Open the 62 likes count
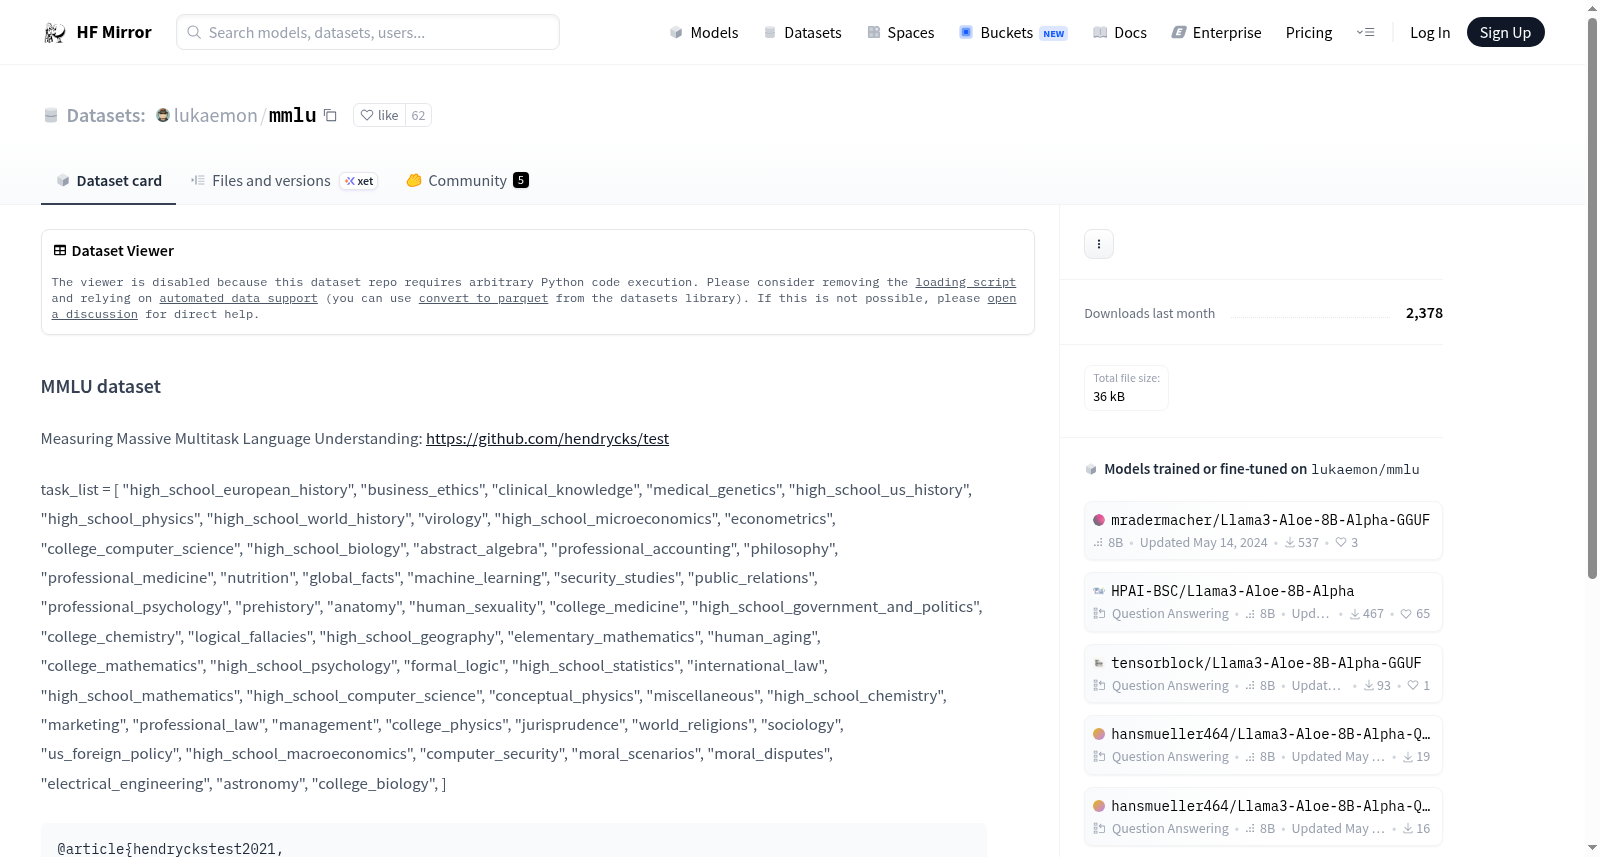 click(x=418, y=115)
